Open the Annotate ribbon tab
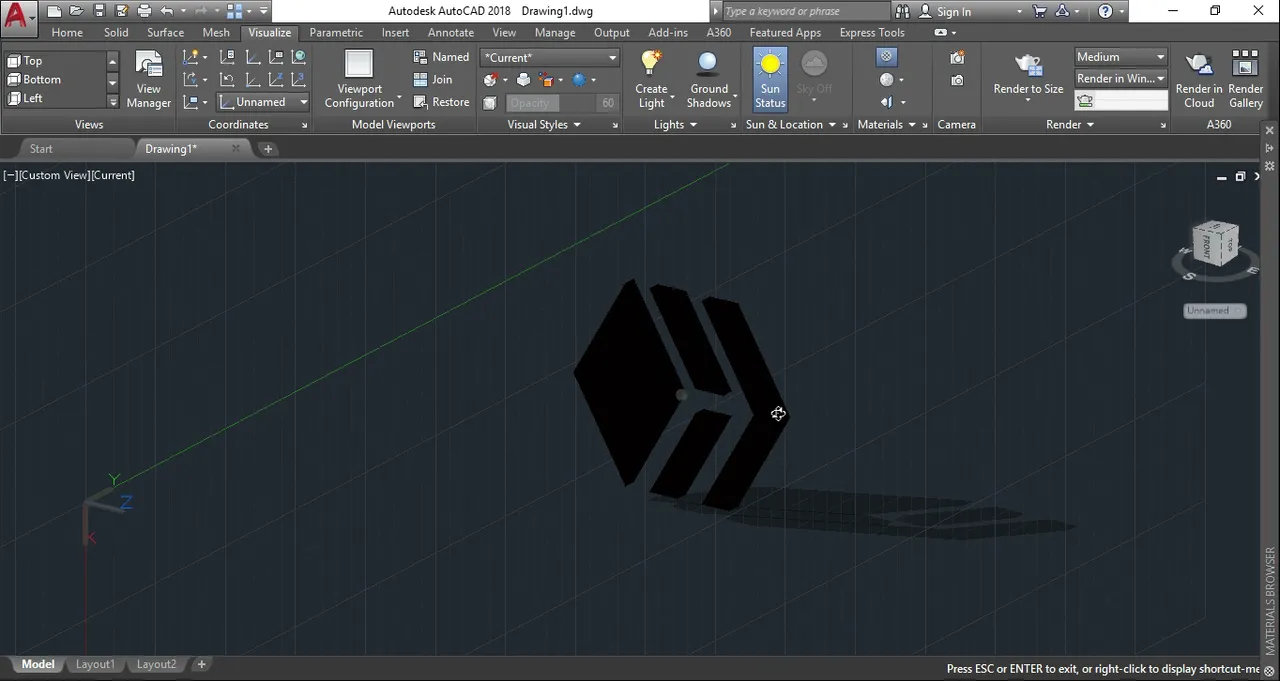Image resolution: width=1280 pixels, height=681 pixels. 451,32
